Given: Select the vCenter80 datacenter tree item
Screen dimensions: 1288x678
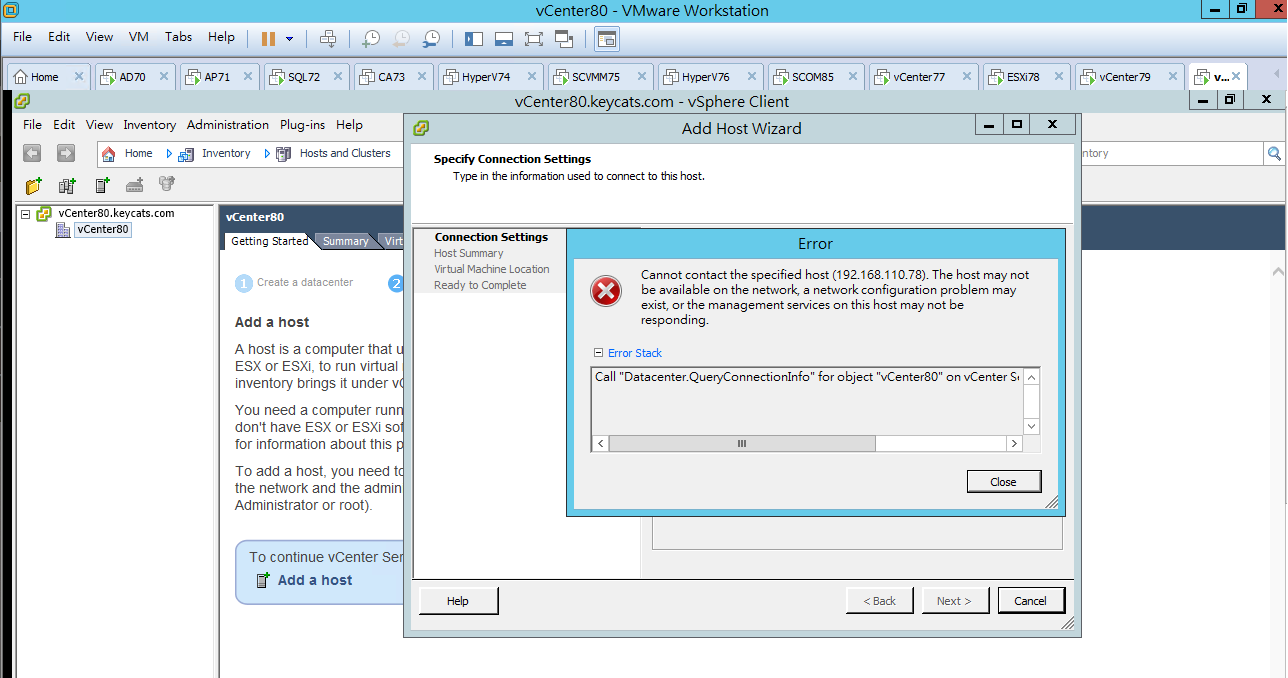Looking at the screenshot, I should coord(103,229).
